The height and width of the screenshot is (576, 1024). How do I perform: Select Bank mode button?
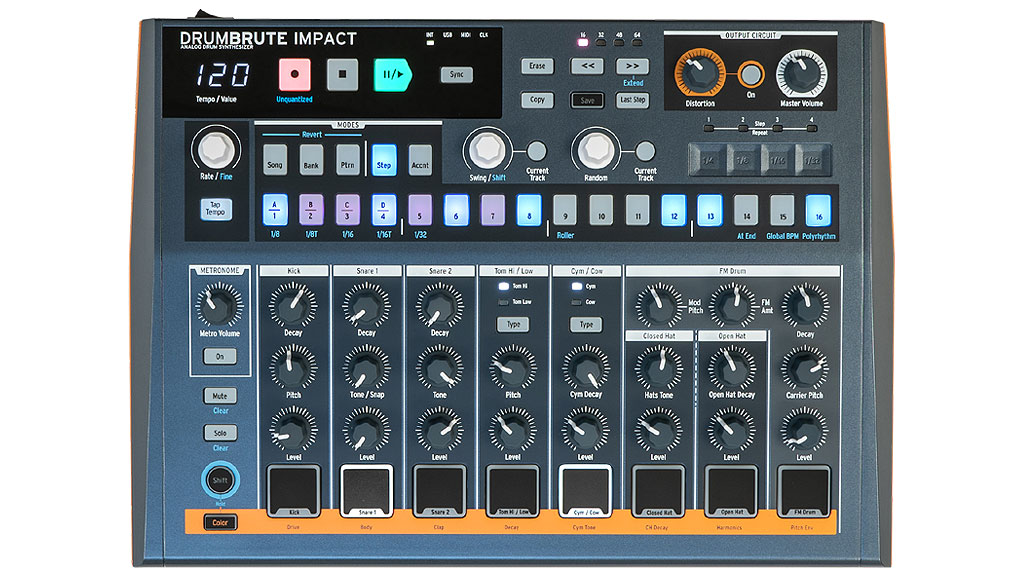point(311,162)
